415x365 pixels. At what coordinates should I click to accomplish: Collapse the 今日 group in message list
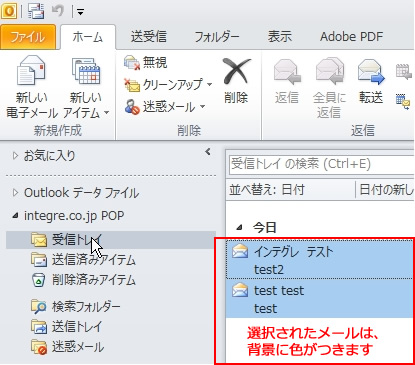click(239, 228)
